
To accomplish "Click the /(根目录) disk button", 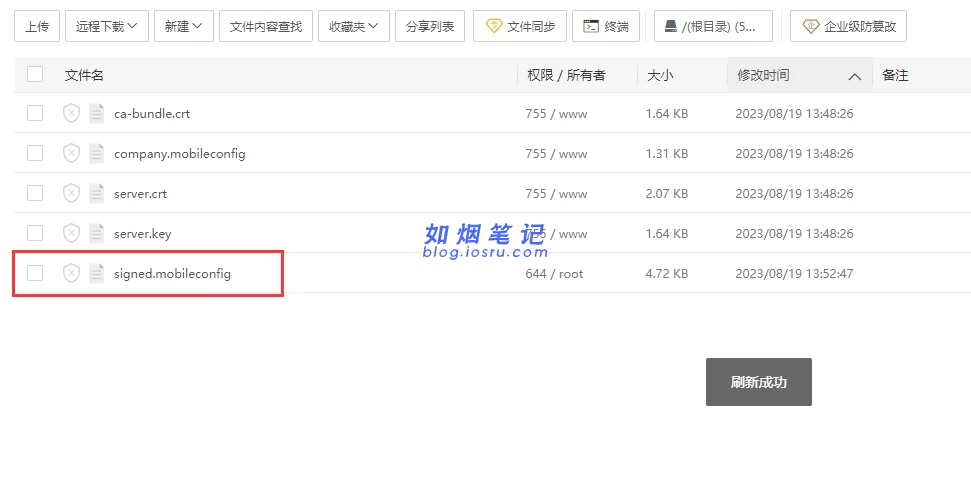I will point(713,26).
